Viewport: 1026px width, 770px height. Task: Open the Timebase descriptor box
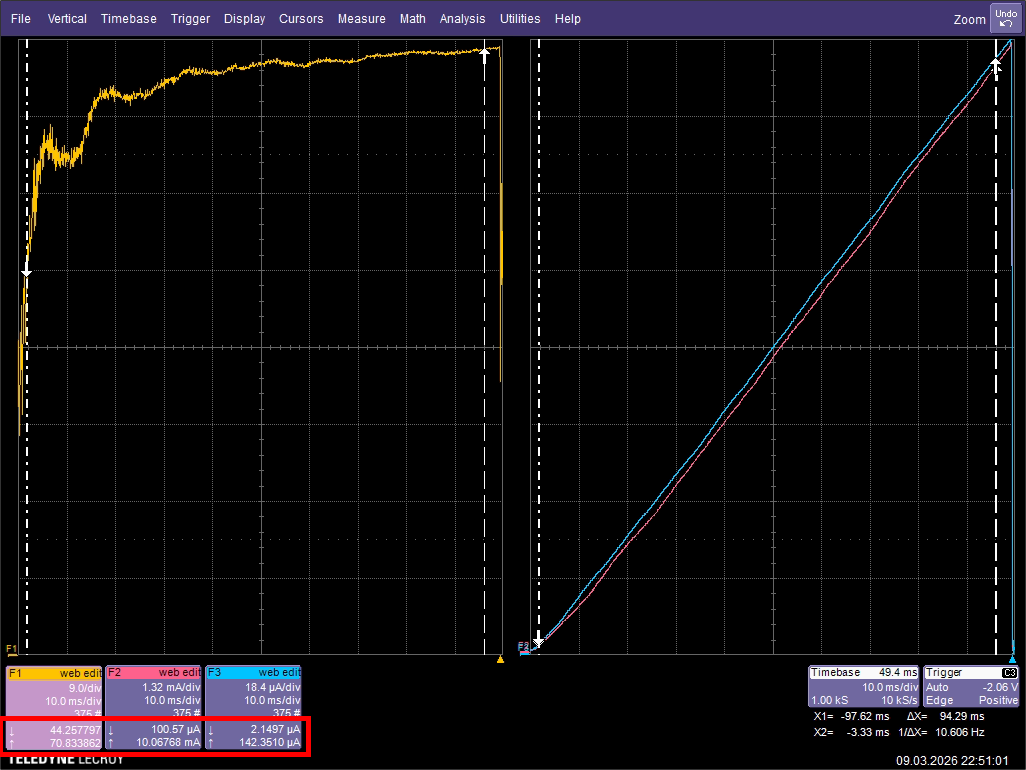[864, 686]
